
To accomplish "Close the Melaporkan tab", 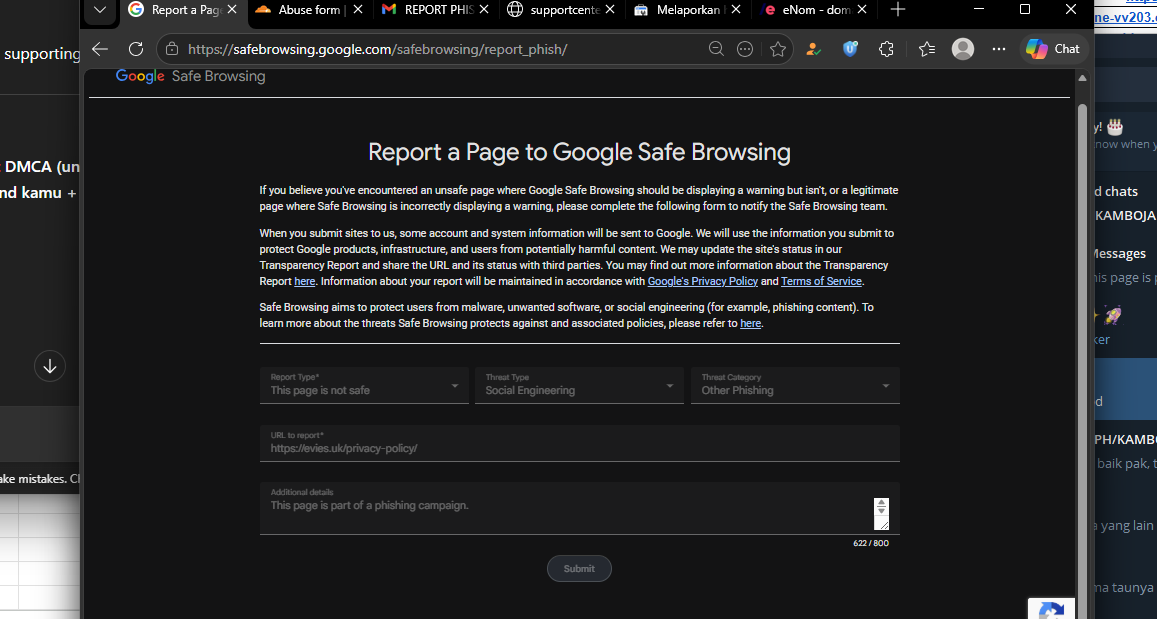I will coord(736,10).
